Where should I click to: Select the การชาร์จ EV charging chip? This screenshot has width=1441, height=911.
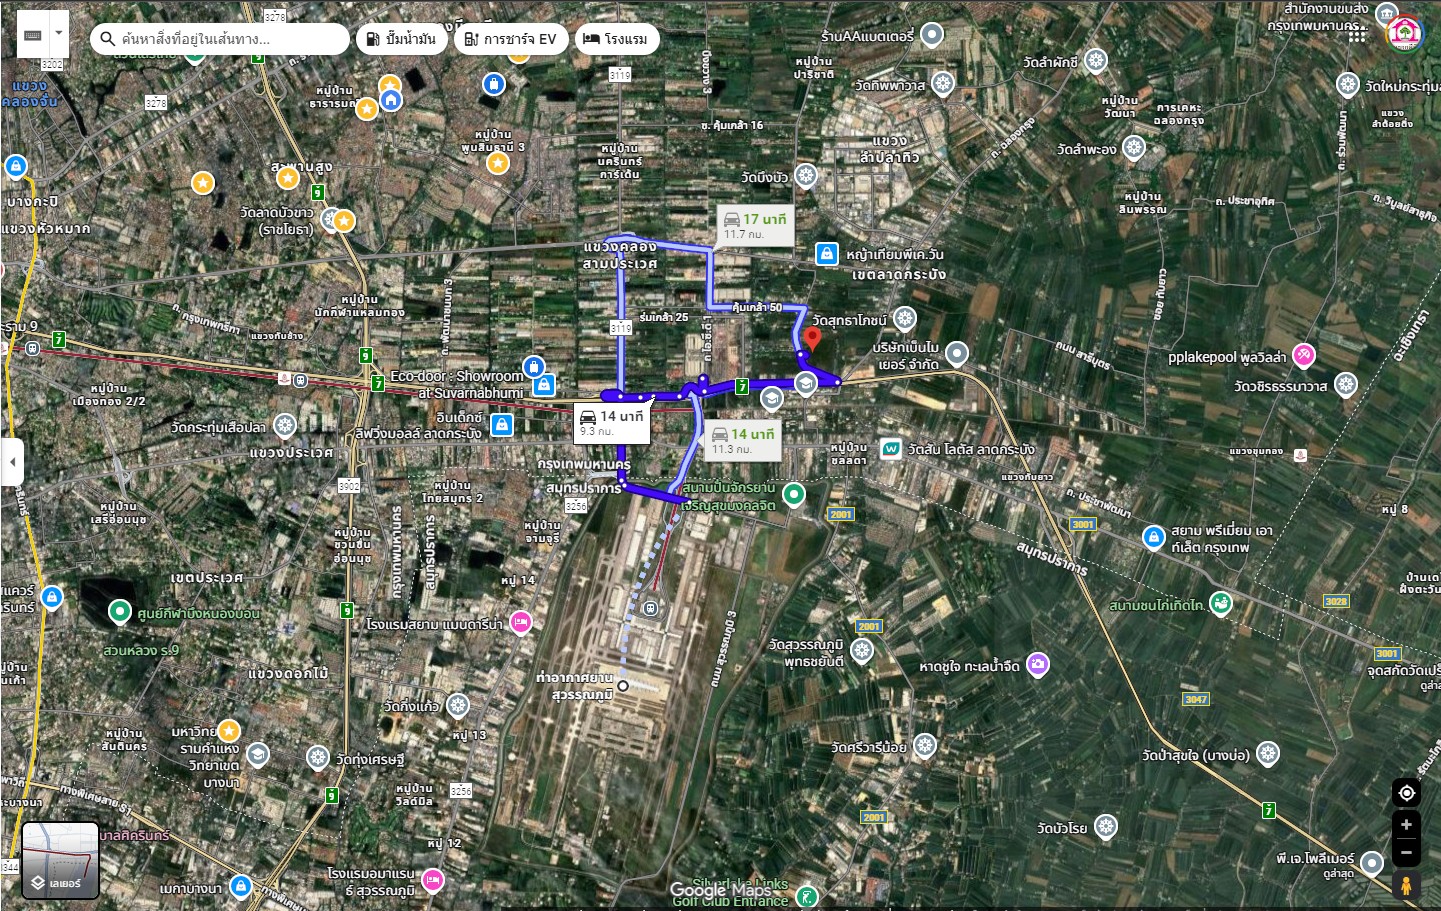(x=511, y=39)
